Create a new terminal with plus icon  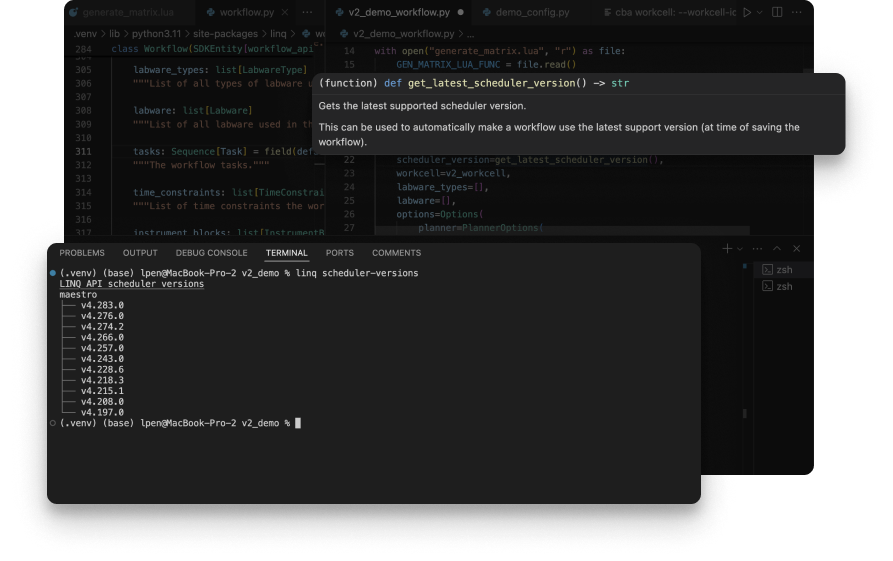tap(727, 248)
